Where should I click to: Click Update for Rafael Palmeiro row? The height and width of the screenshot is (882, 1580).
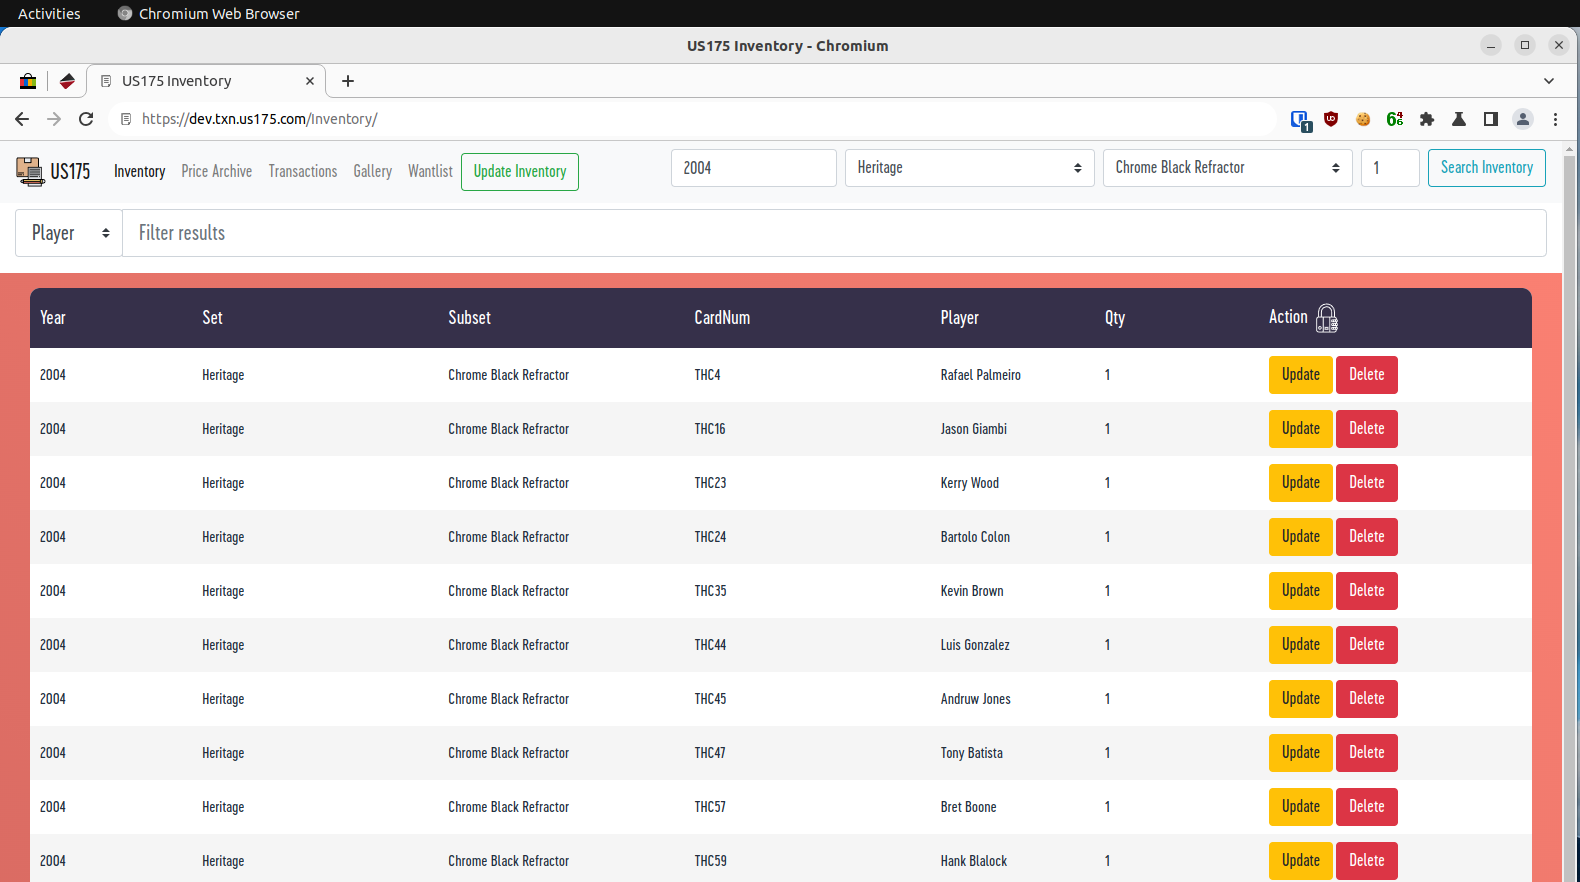tap(1300, 375)
